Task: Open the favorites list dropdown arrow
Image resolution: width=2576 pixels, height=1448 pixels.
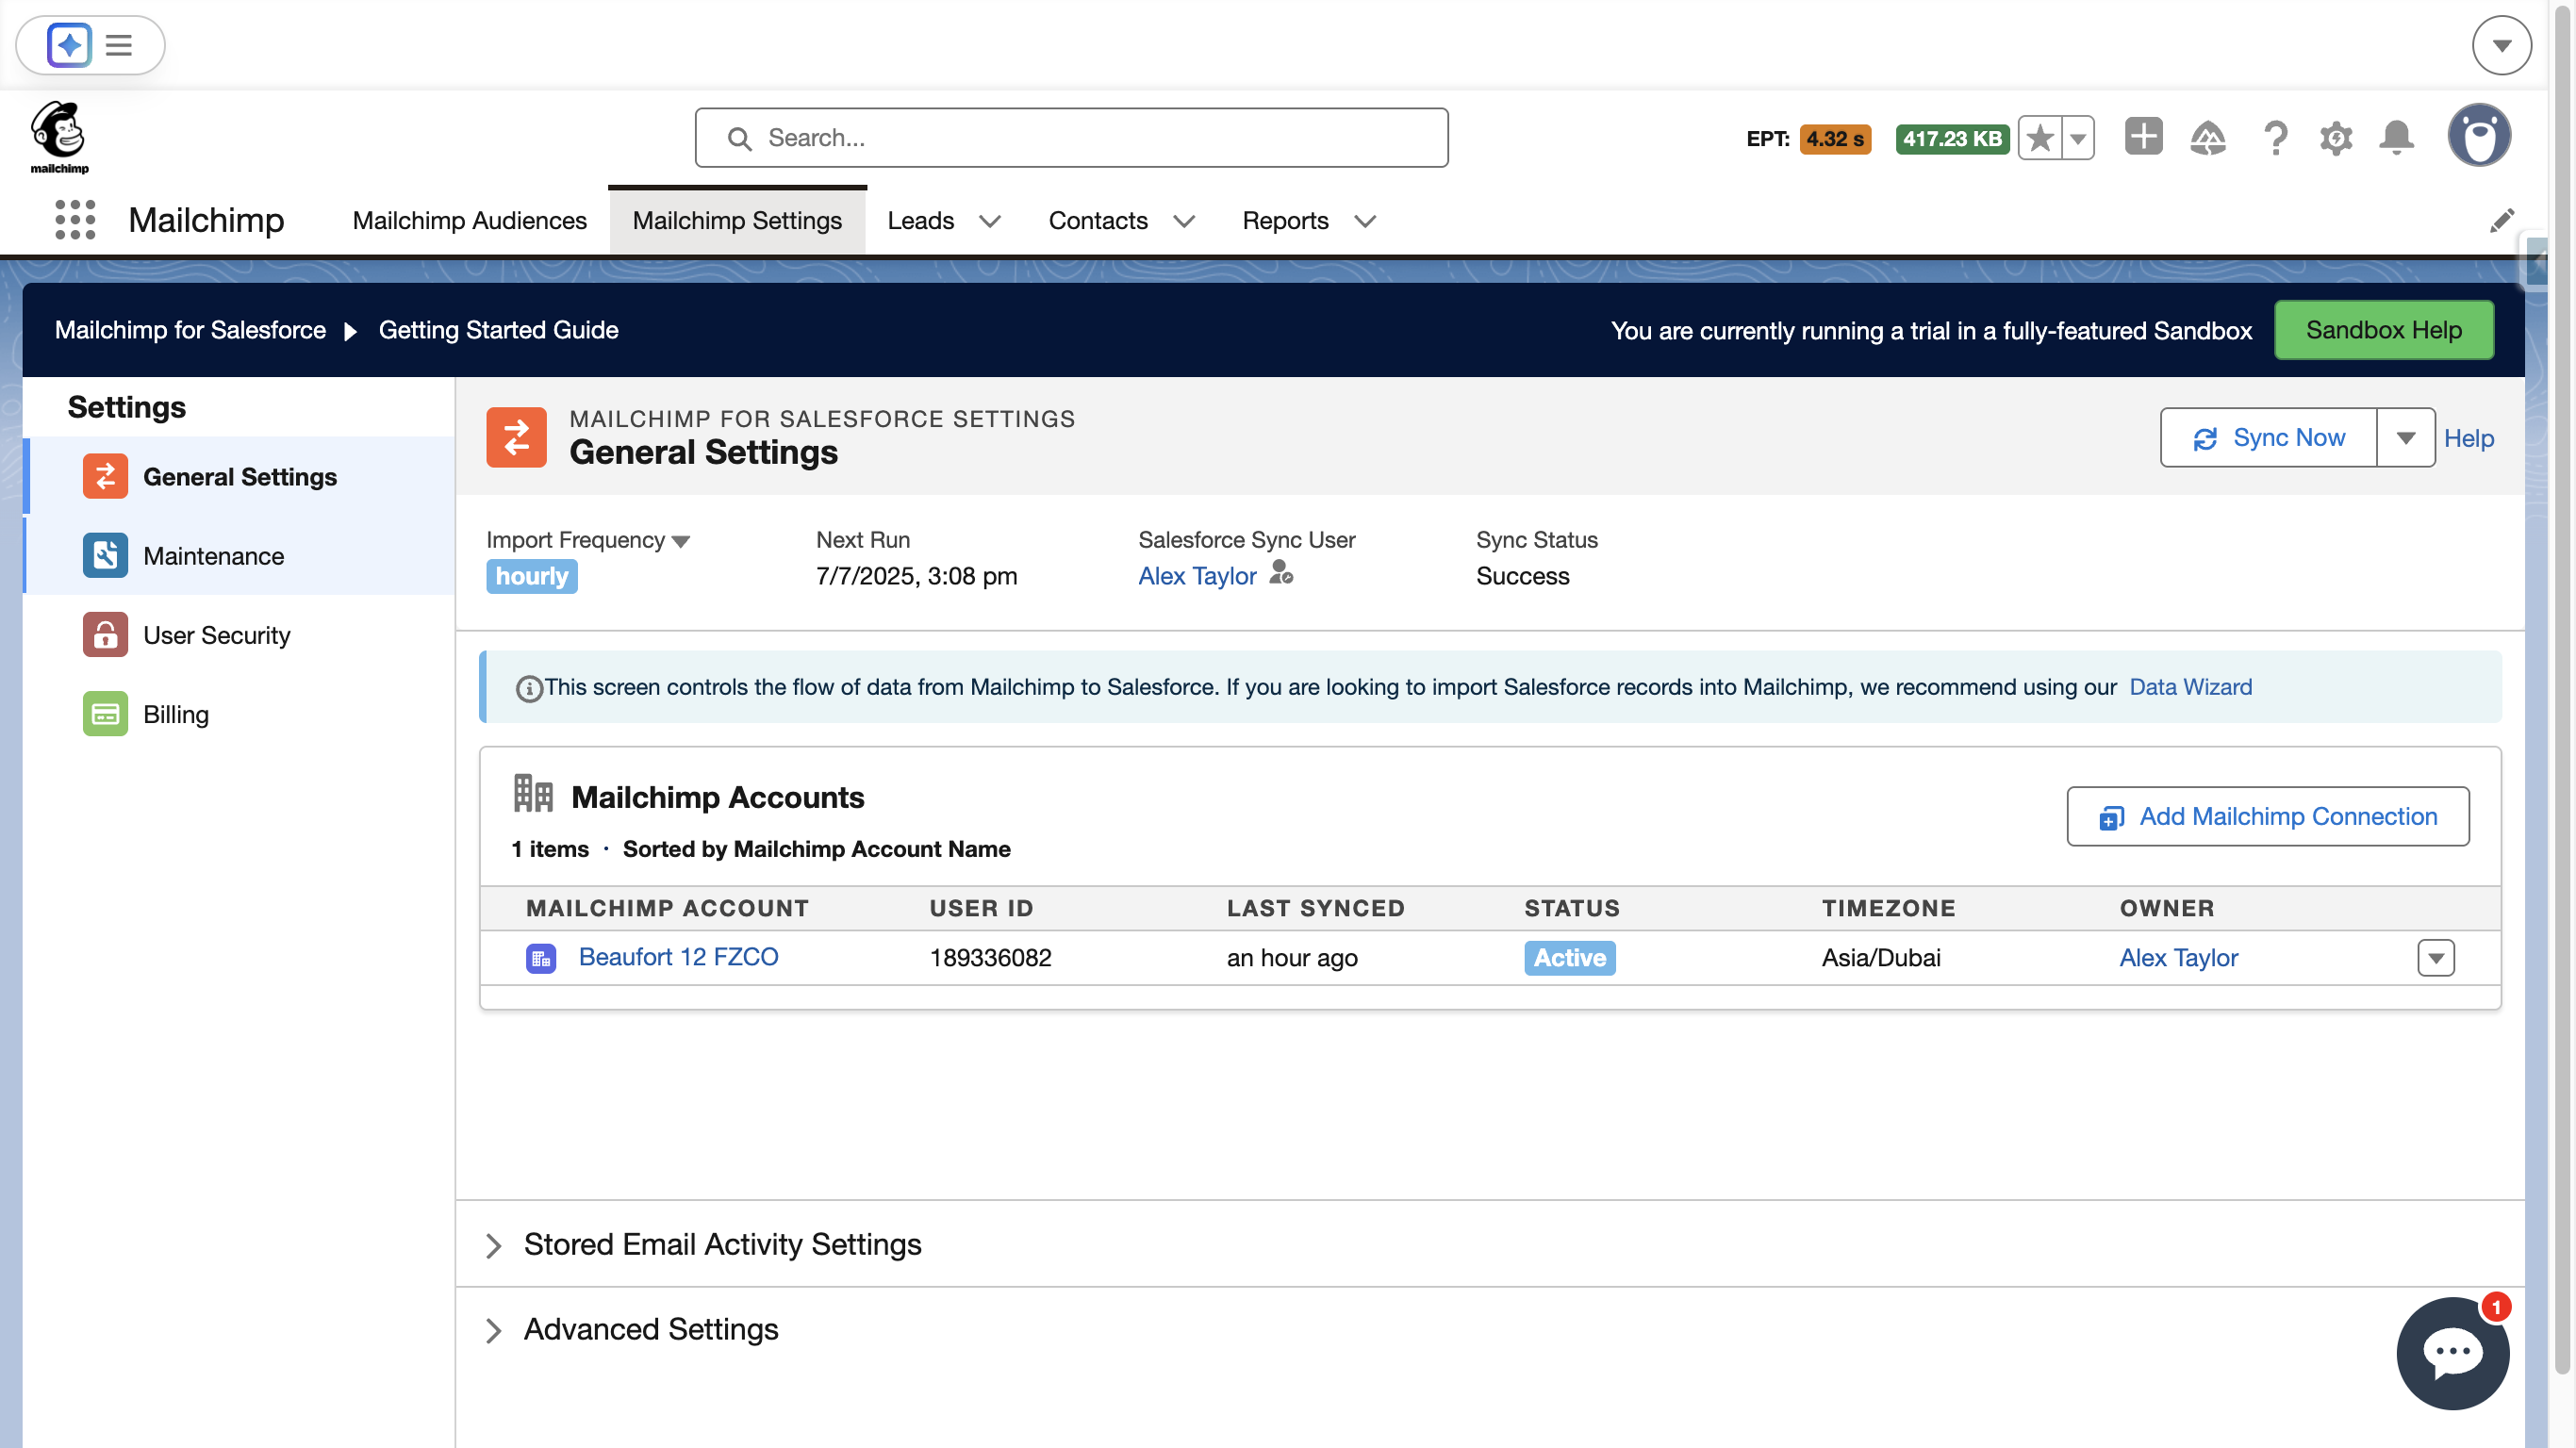Action: (x=2078, y=138)
